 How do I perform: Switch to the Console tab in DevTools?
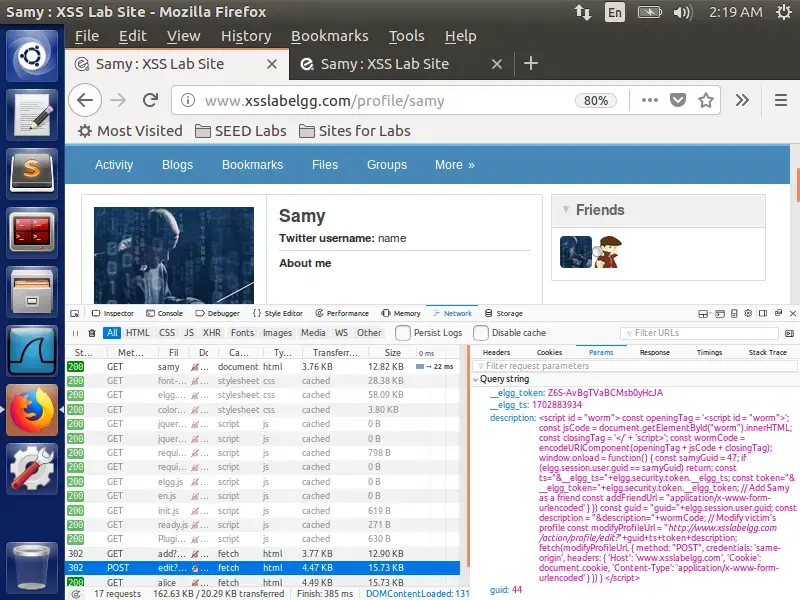pos(164,313)
